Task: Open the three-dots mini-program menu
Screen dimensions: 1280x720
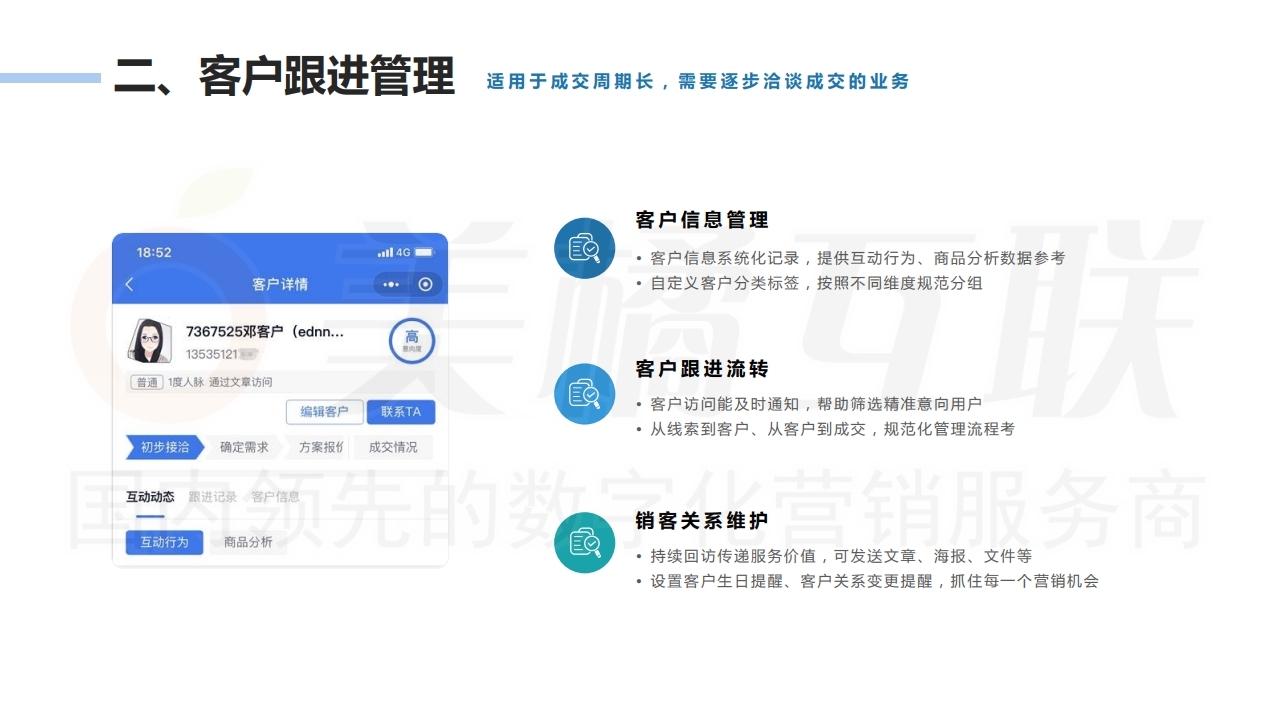Action: (391, 285)
